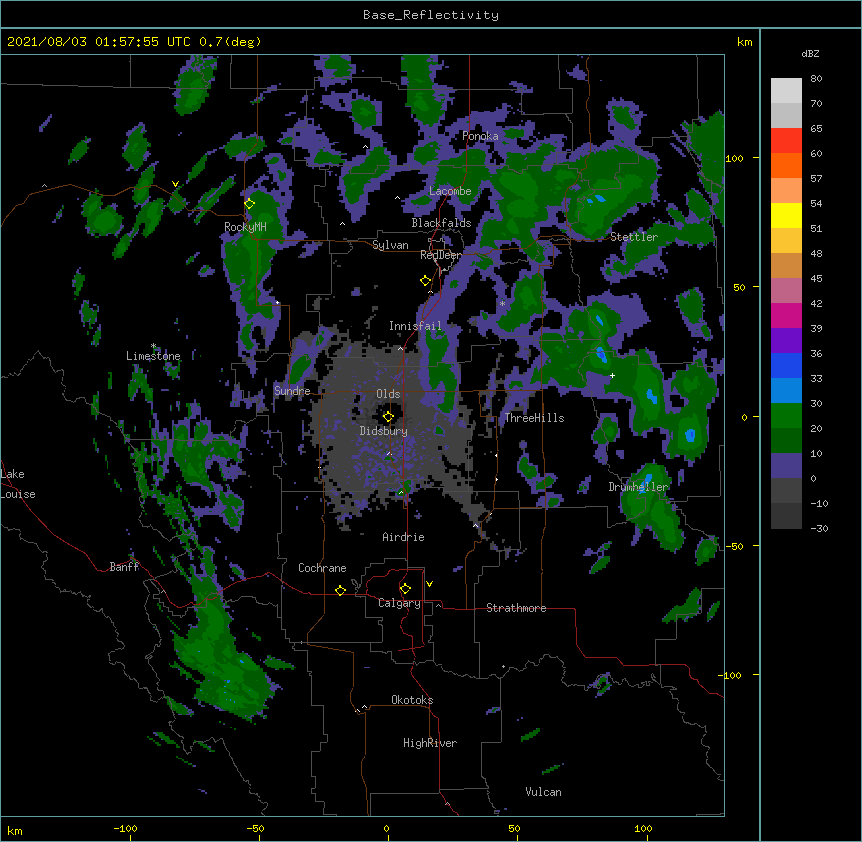Click the Banff town label

pos(124,567)
